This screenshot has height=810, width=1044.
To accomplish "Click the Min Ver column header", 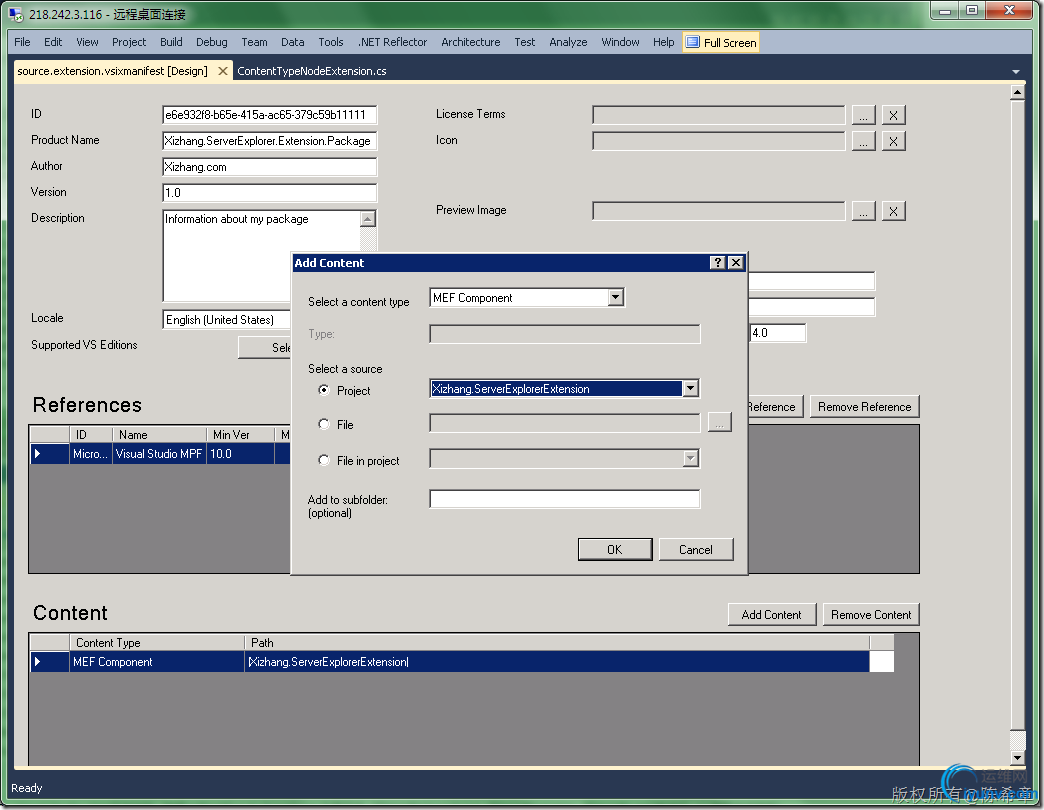I will pyautogui.click(x=240, y=435).
